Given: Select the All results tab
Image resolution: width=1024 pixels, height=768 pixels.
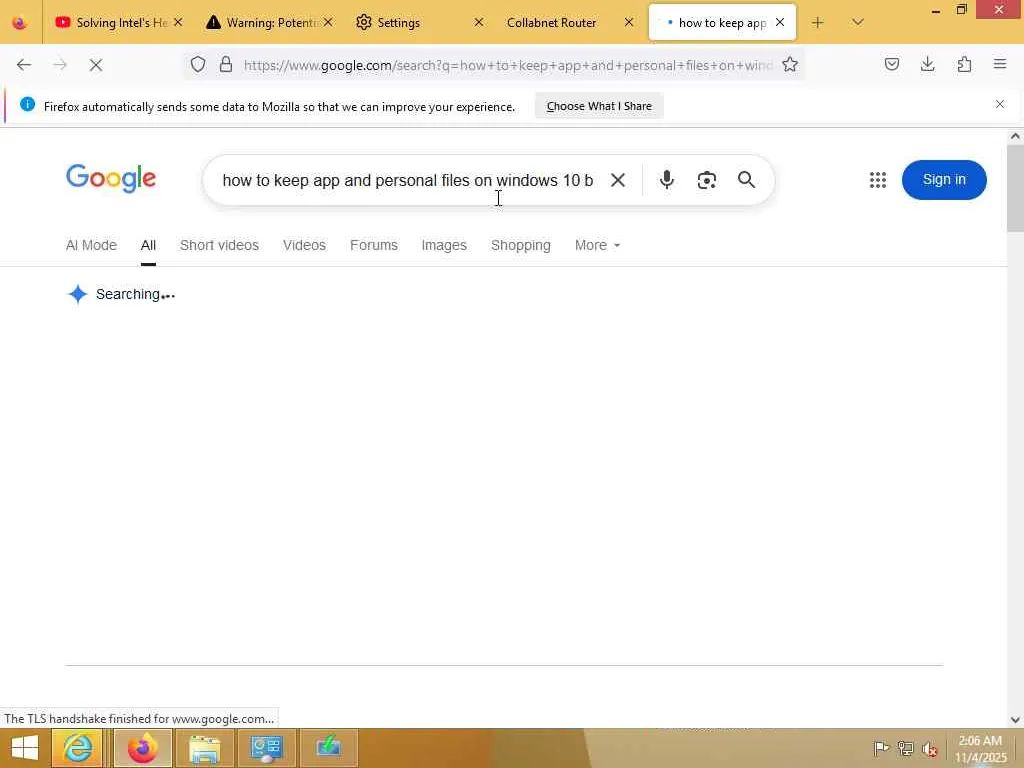Looking at the screenshot, I should (148, 245).
